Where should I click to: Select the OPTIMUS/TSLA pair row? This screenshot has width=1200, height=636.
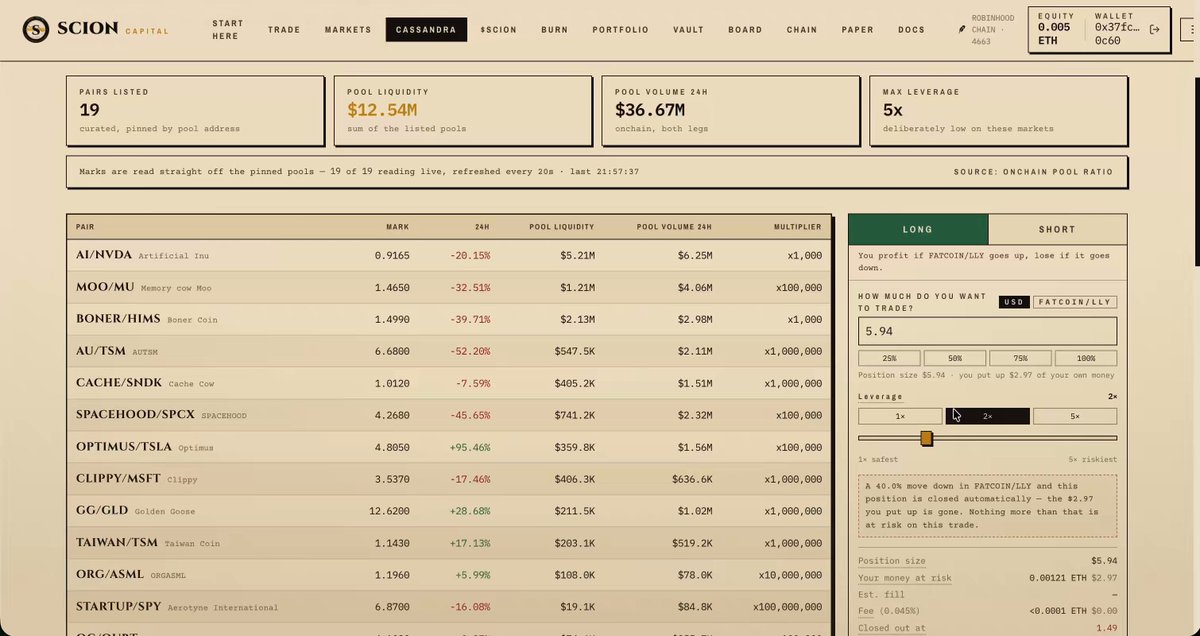[449, 447]
